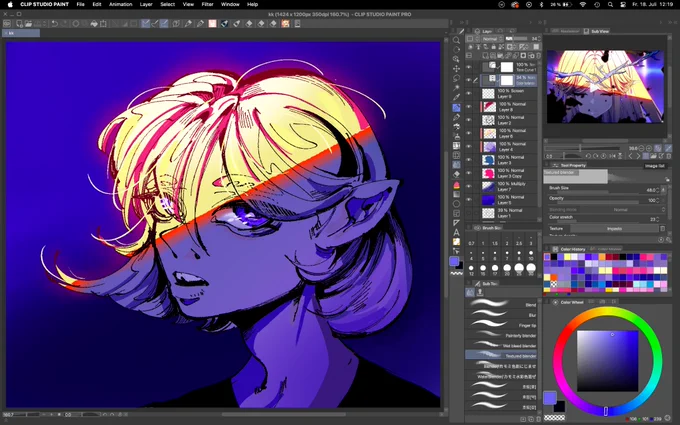The image size is (680, 425).
Task: Click the Sub View reference image thumbnail
Action: pos(605,86)
